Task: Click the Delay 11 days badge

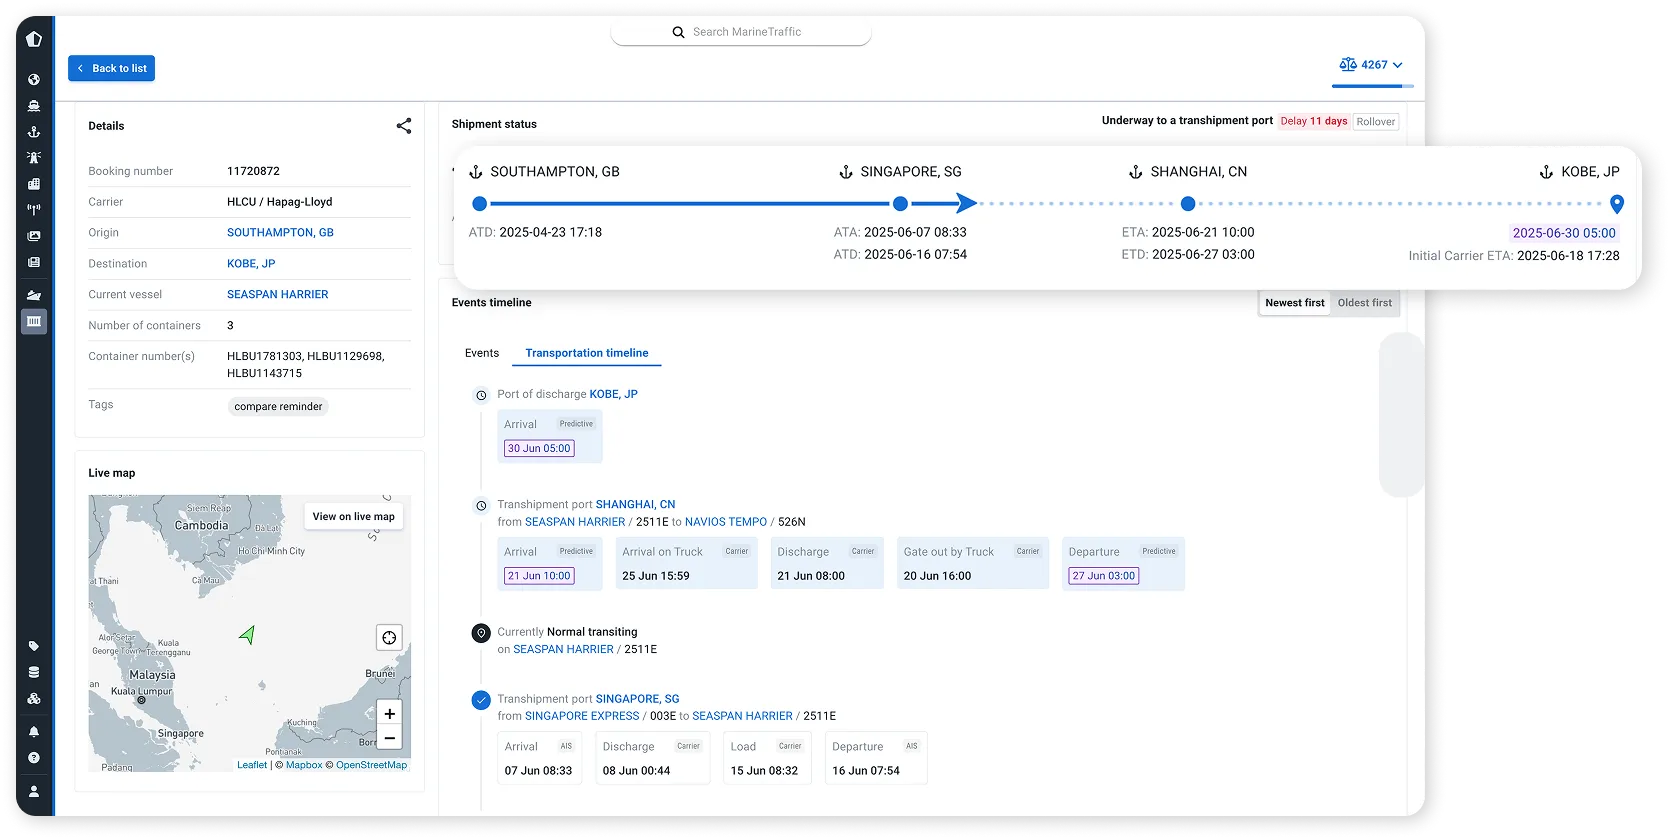Action: click(1314, 122)
